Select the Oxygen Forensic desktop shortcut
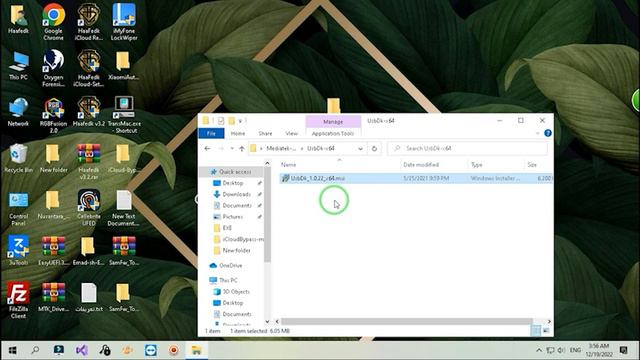 tap(53, 68)
